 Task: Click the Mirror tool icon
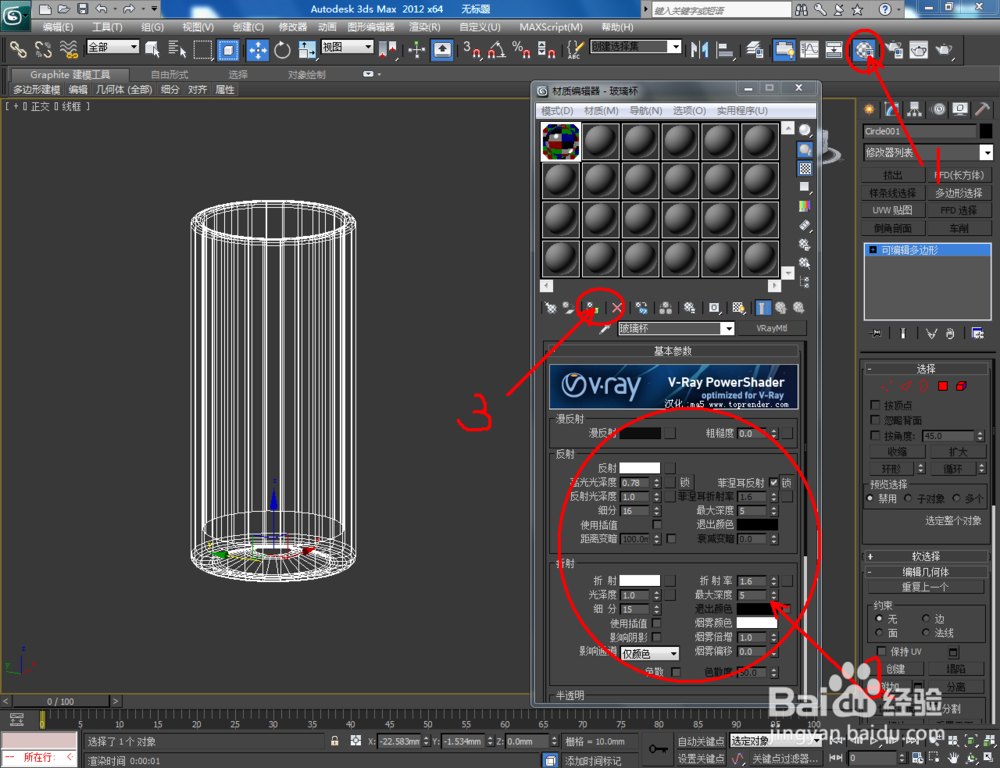(x=700, y=50)
